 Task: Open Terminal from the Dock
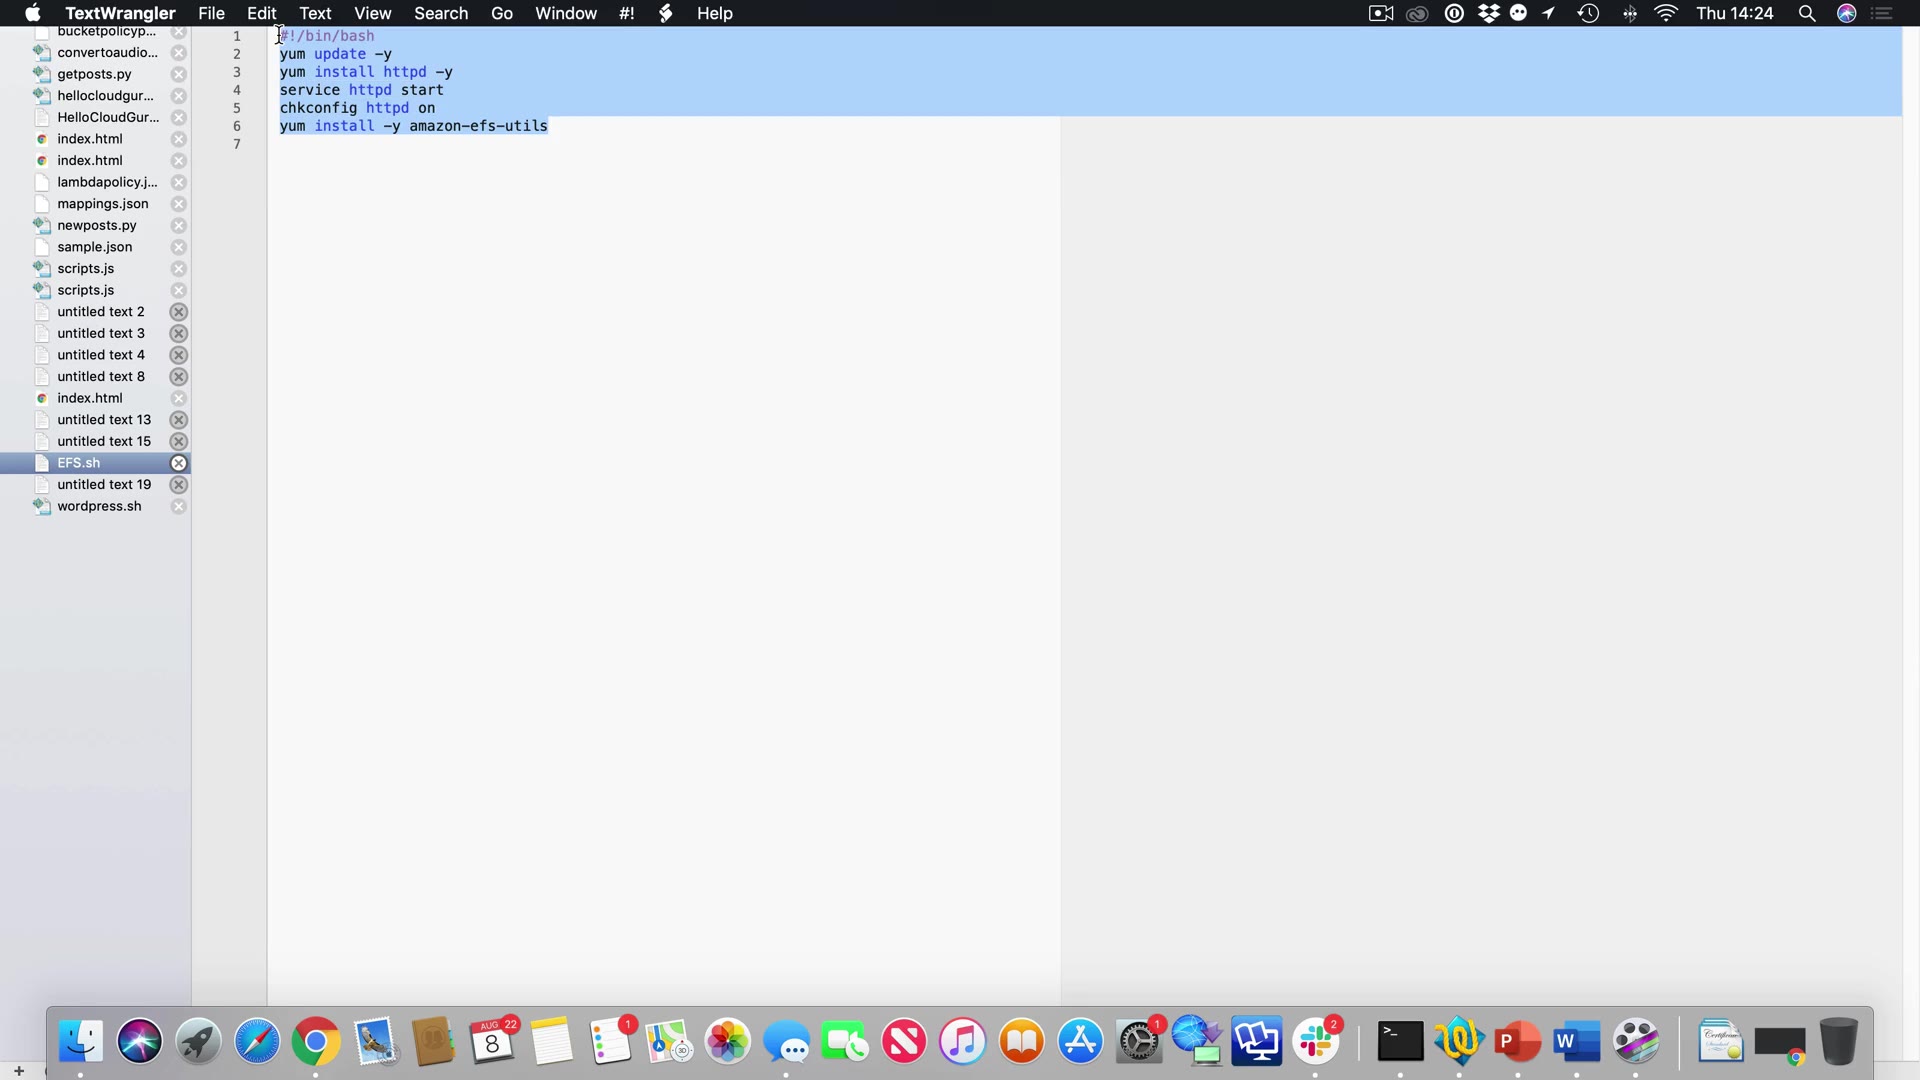coord(1400,1041)
